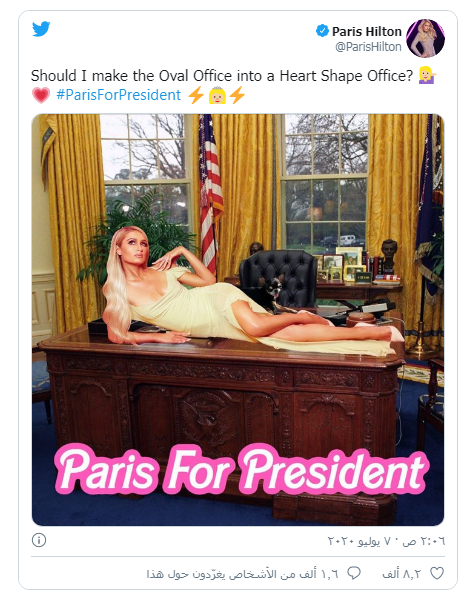Image resolution: width=474 pixels, height=598 pixels.
Task: Visit the @ParisHilton handle link
Action: click(x=368, y=47)
